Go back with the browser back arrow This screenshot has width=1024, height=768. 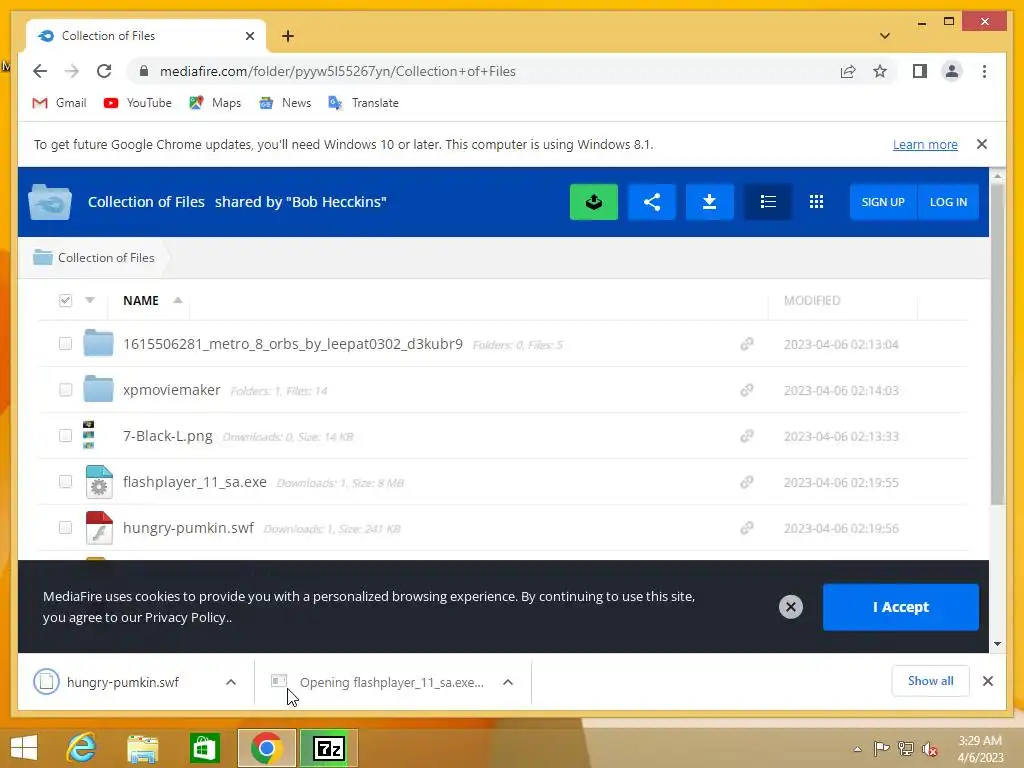click(x=40, y=71)
